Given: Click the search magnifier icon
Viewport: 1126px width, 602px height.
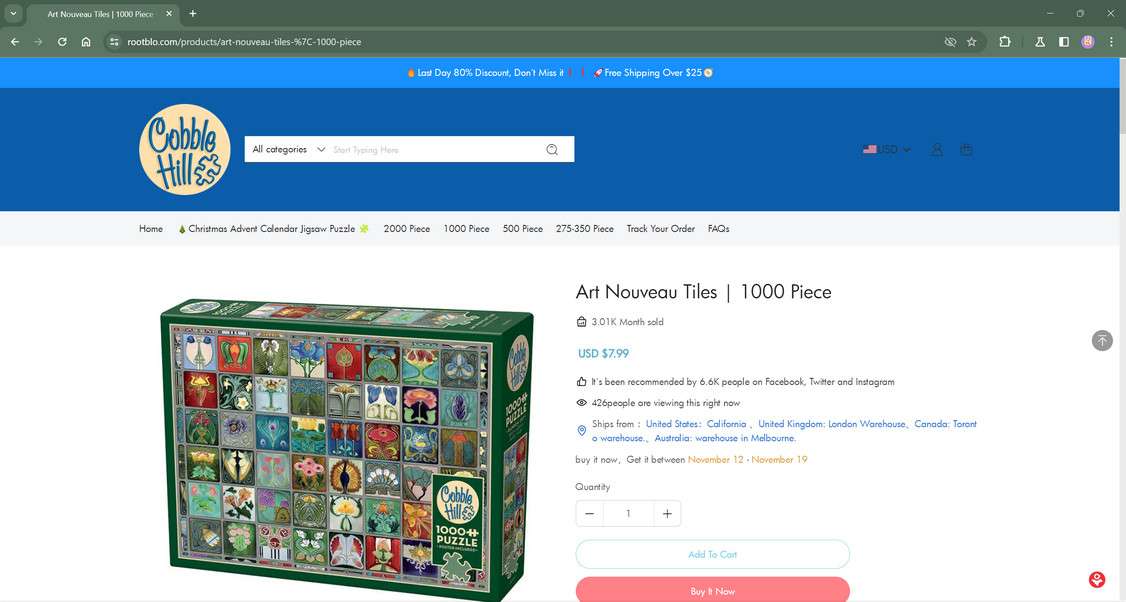Looking at the screenshot, I should pos(552,149).
